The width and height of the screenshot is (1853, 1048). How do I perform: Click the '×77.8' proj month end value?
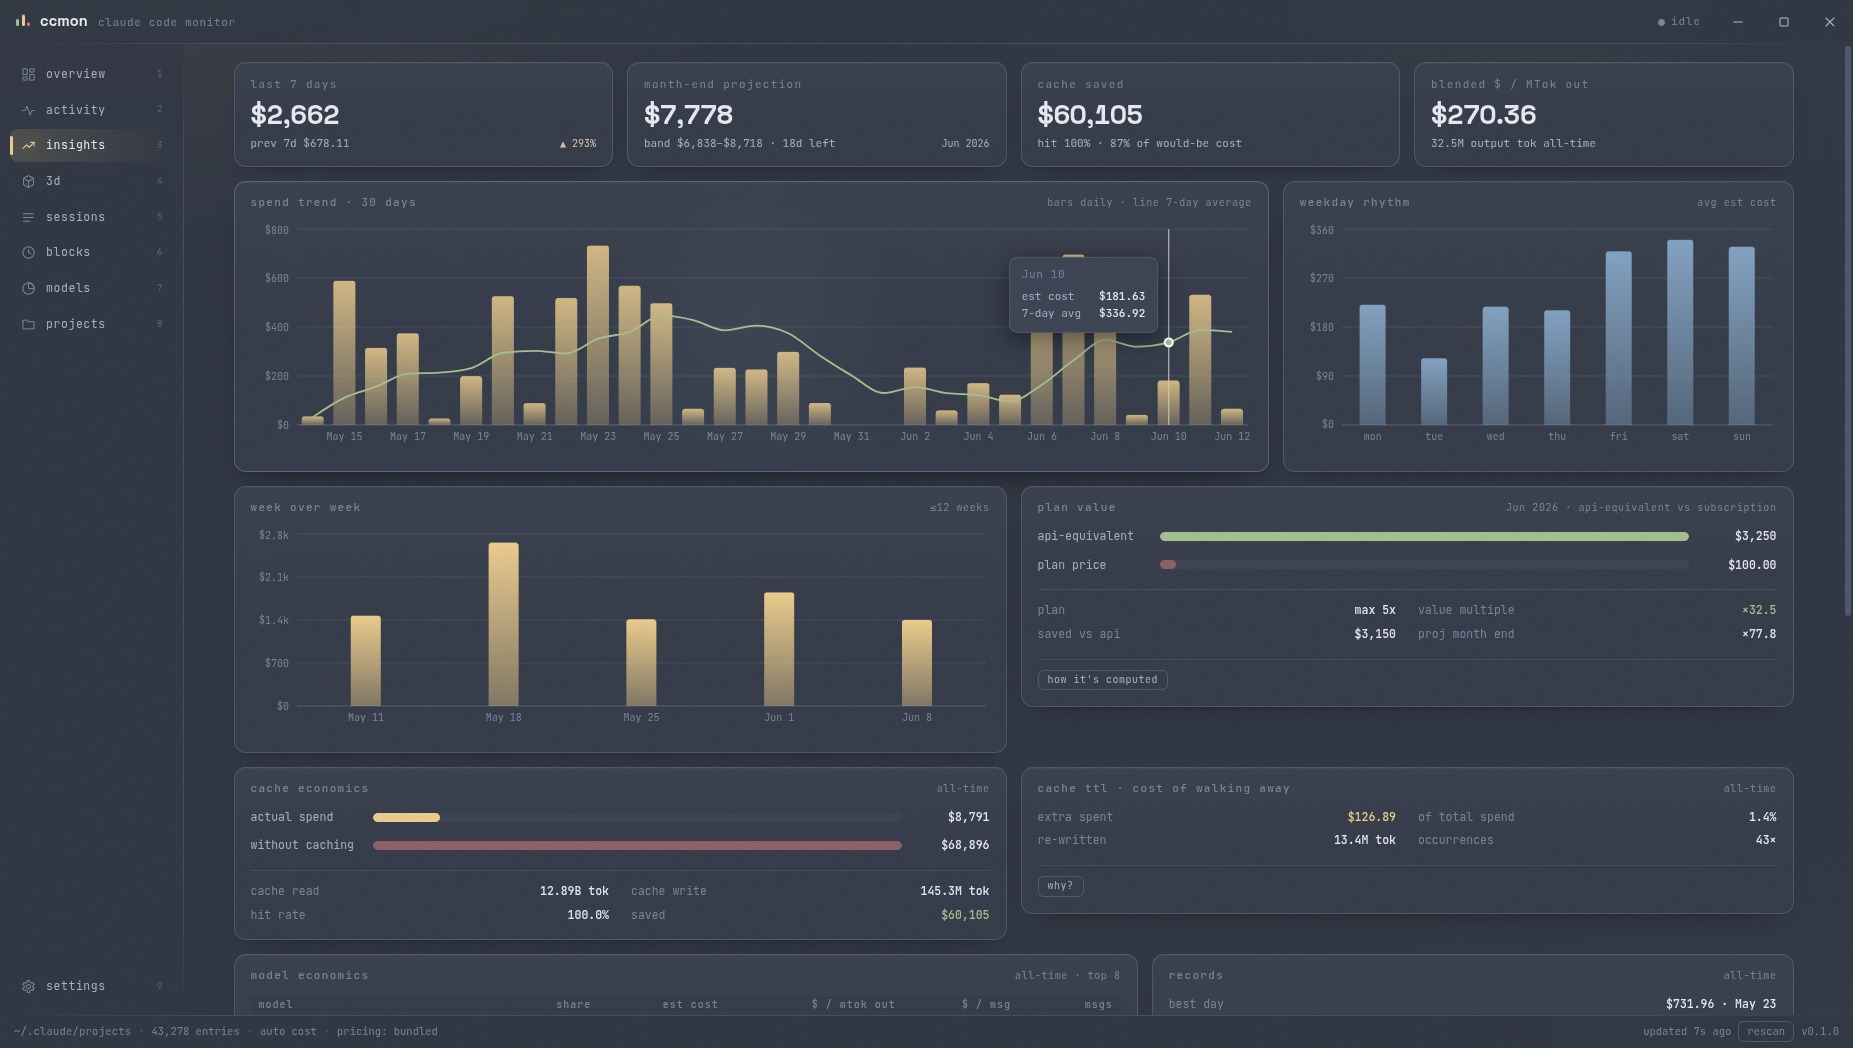pyautogui.click(x=1759, y=634)
